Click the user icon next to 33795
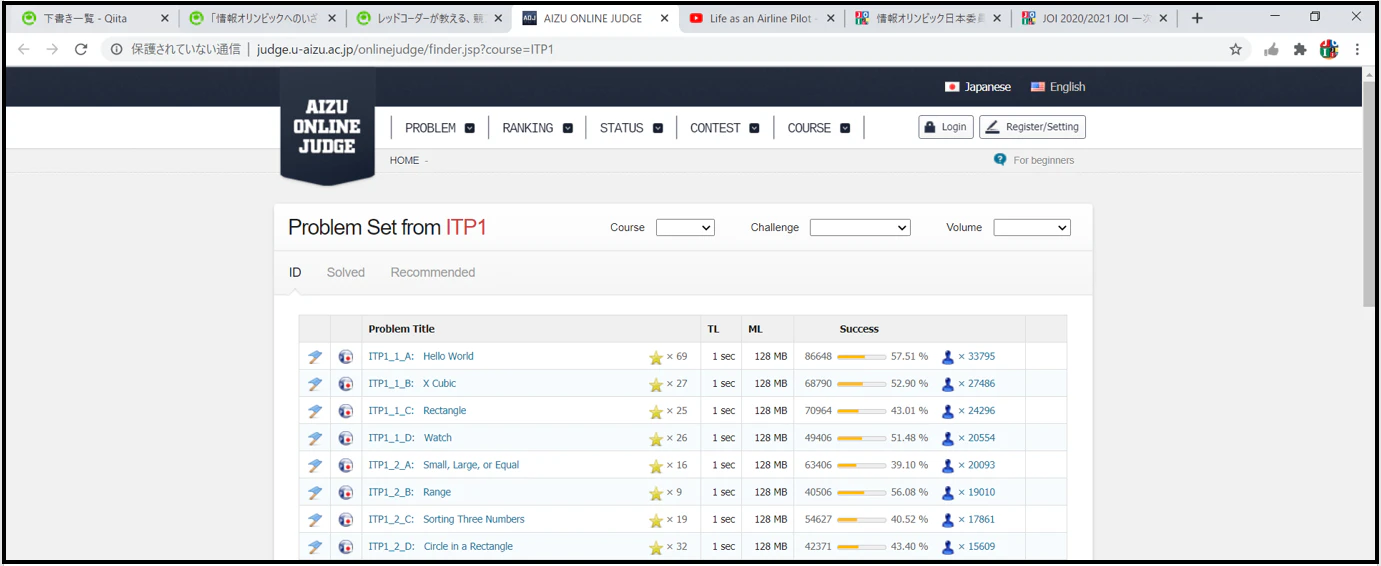Image resolution: width=1381 pixels, height=566 pixels. coord(948,357)
